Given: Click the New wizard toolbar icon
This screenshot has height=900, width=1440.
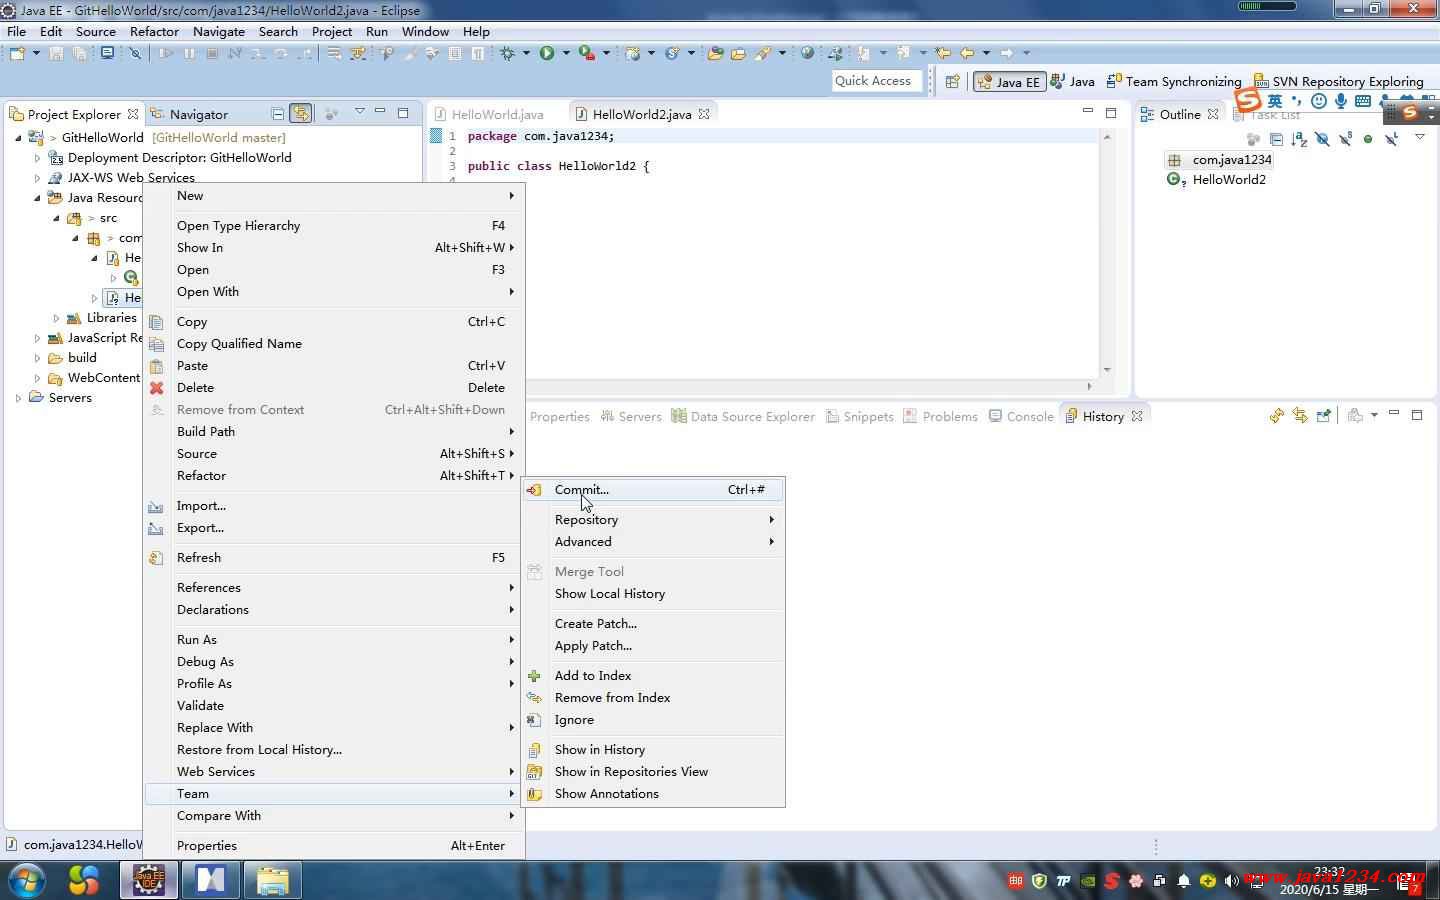Looking at the screenshot, I should tap(17, 53).
